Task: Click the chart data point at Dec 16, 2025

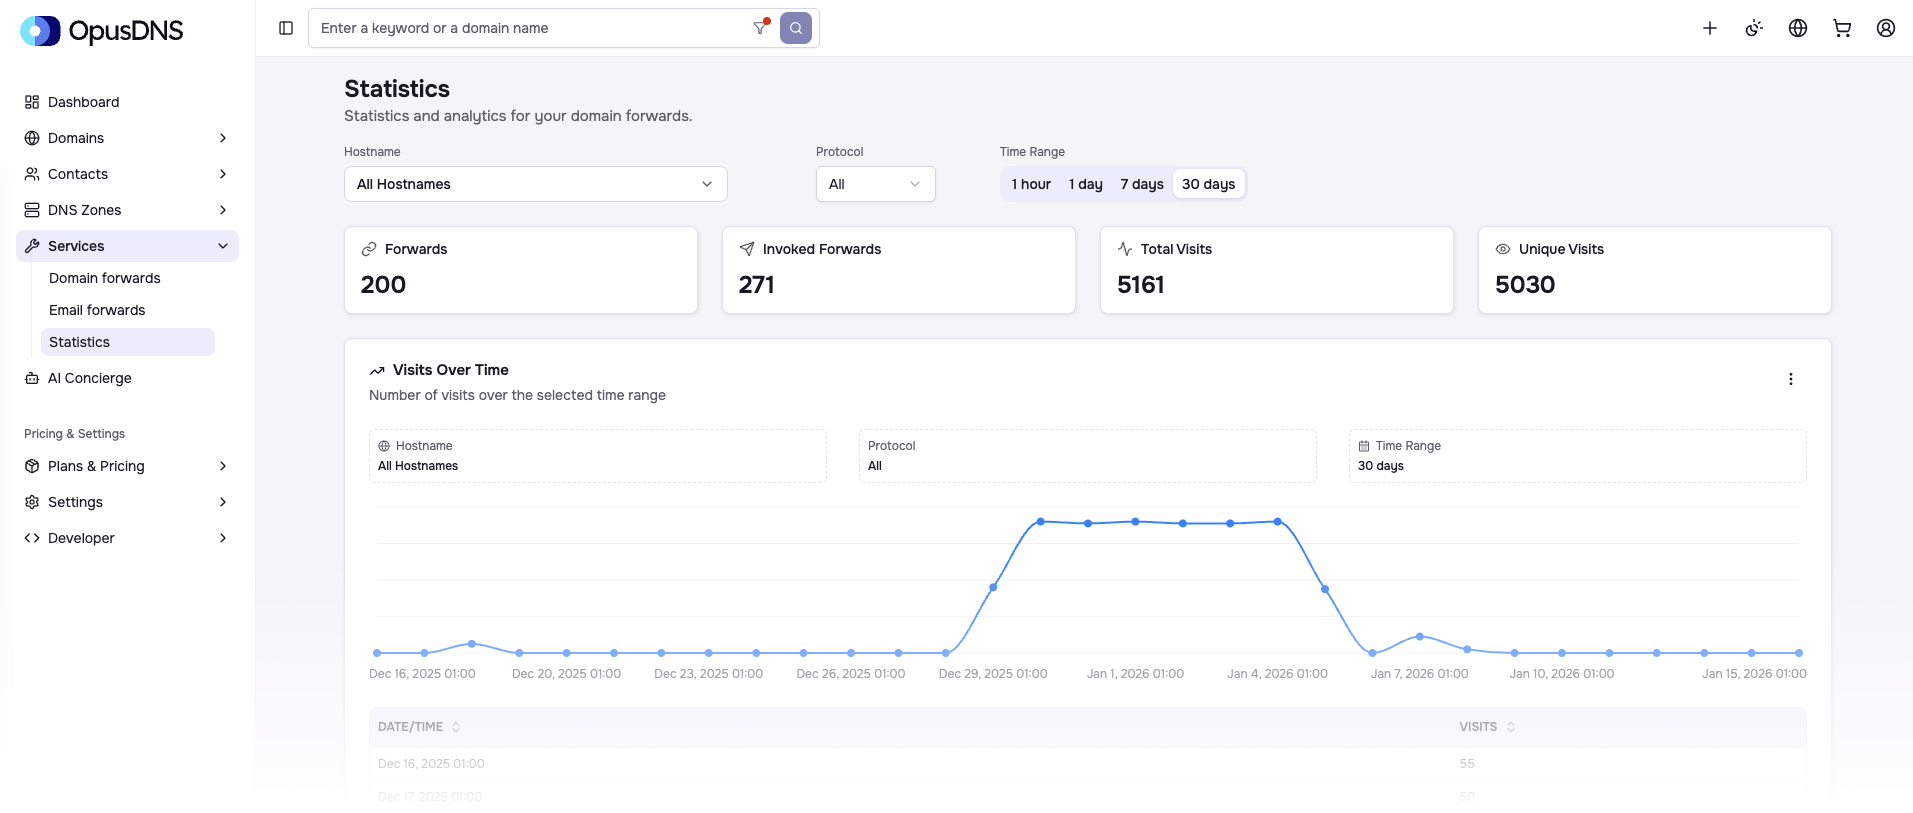Action: (377, 653)
